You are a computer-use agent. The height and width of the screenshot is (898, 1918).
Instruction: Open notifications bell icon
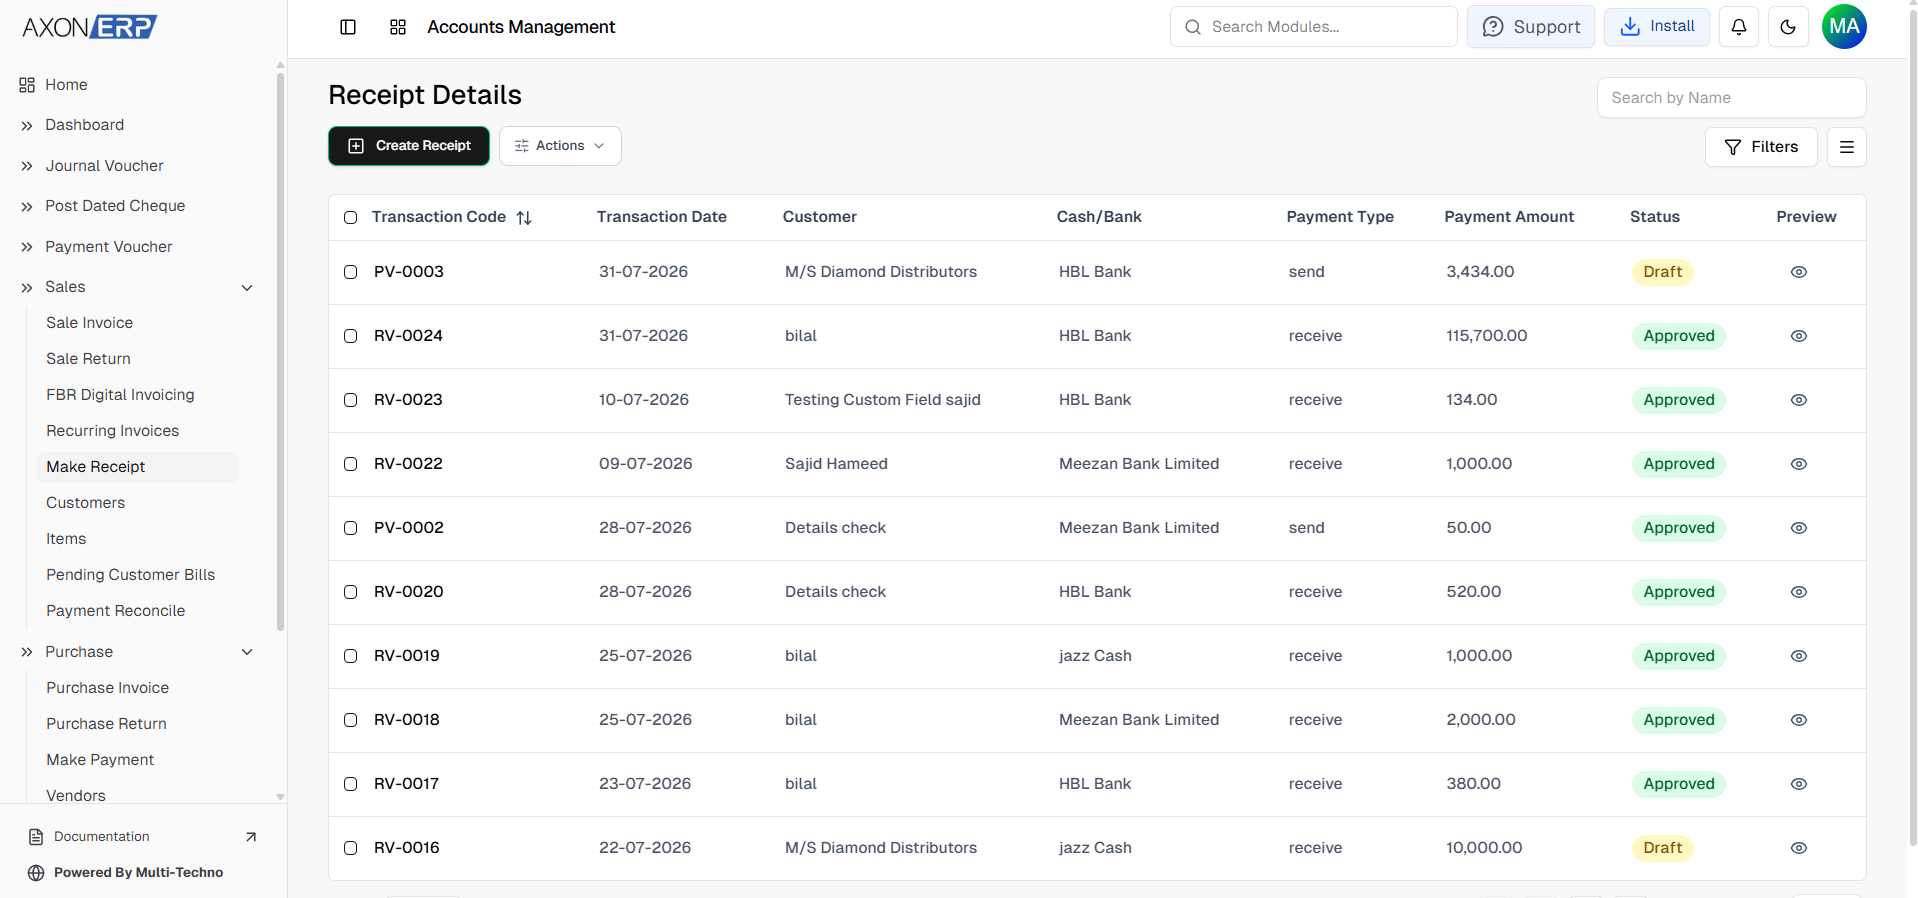[x=1739, y=27]
